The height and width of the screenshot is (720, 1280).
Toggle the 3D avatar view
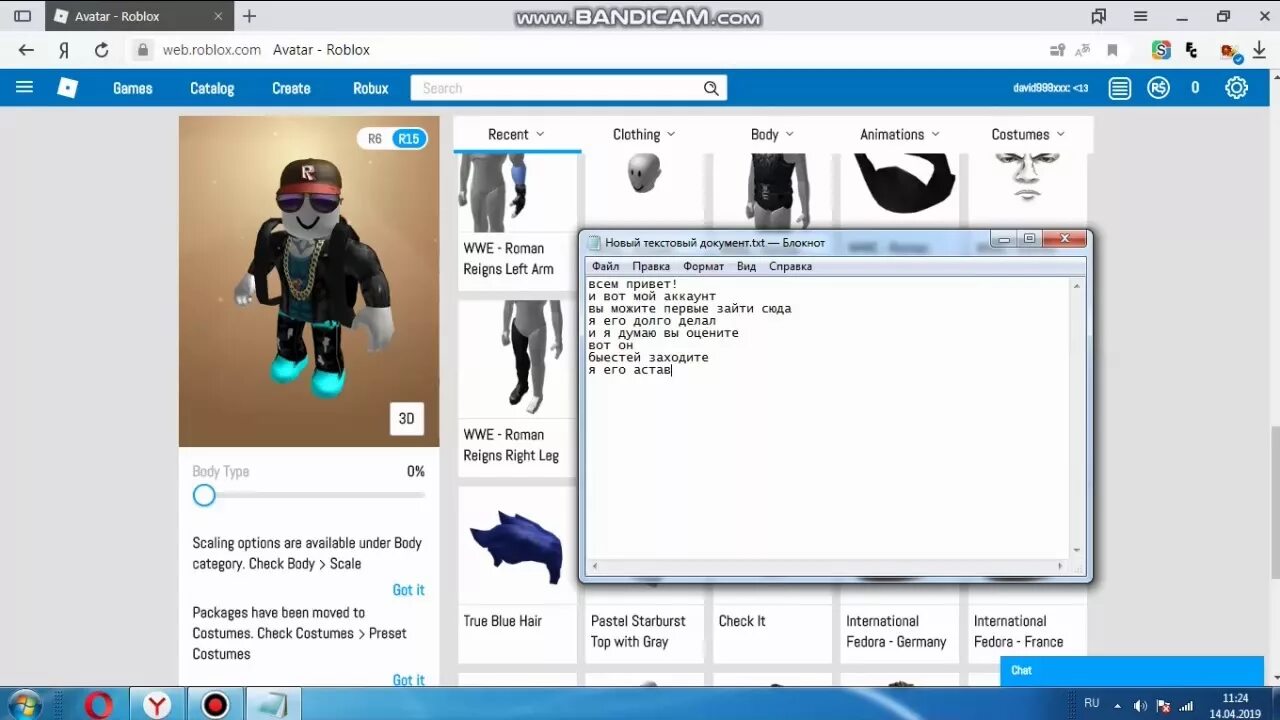[x=406, y=419]
